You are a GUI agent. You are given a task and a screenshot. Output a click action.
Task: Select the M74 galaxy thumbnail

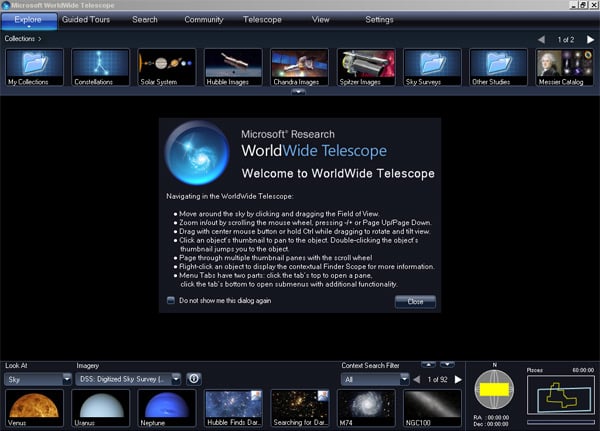point(366,408)
